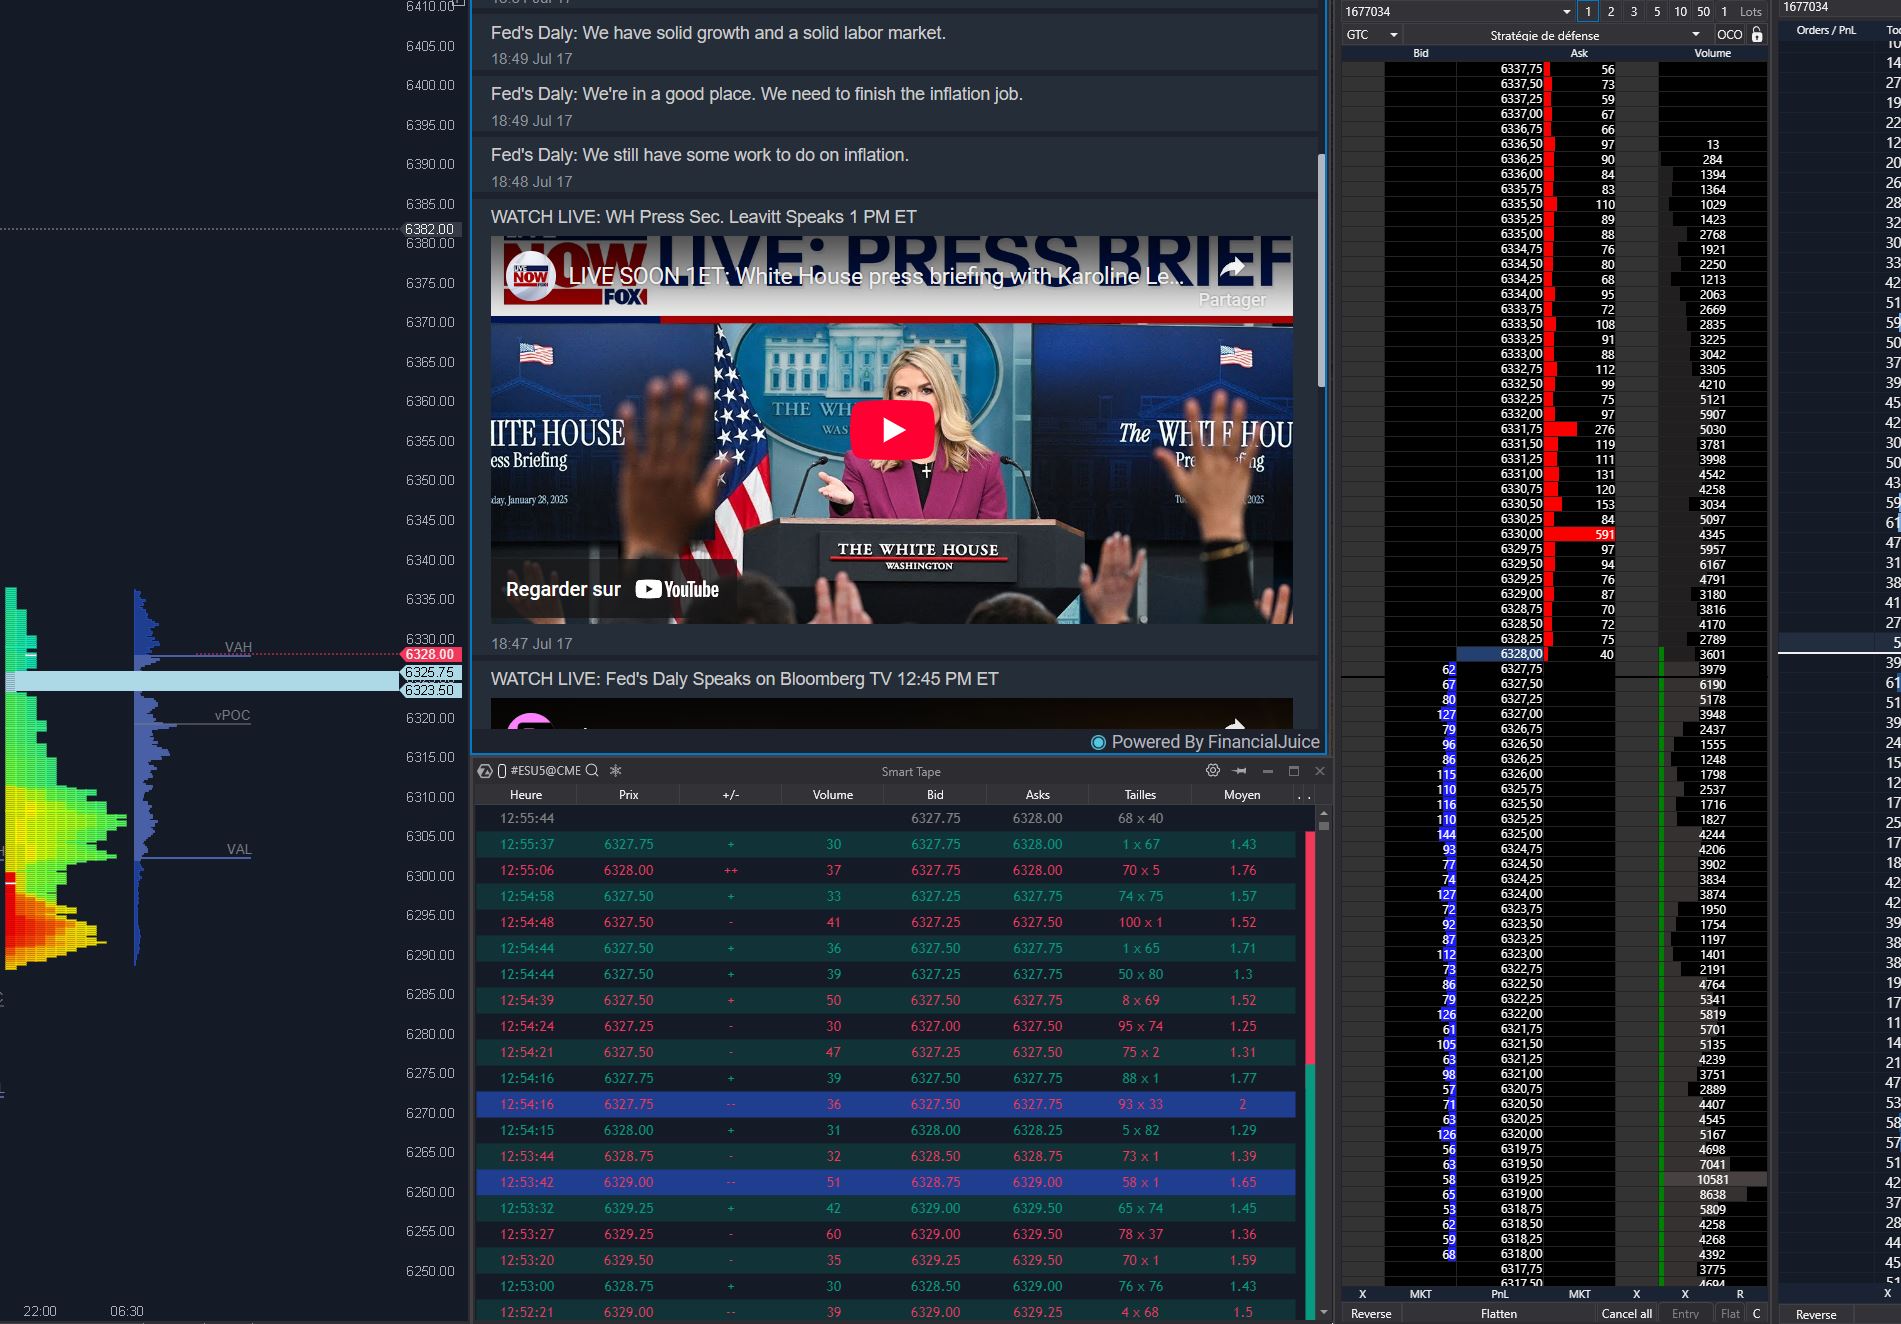The height and width of the screenshot is (1324, 1901).
Task: Click the news feed vertical scrollbar
Action: (1321, 270)
